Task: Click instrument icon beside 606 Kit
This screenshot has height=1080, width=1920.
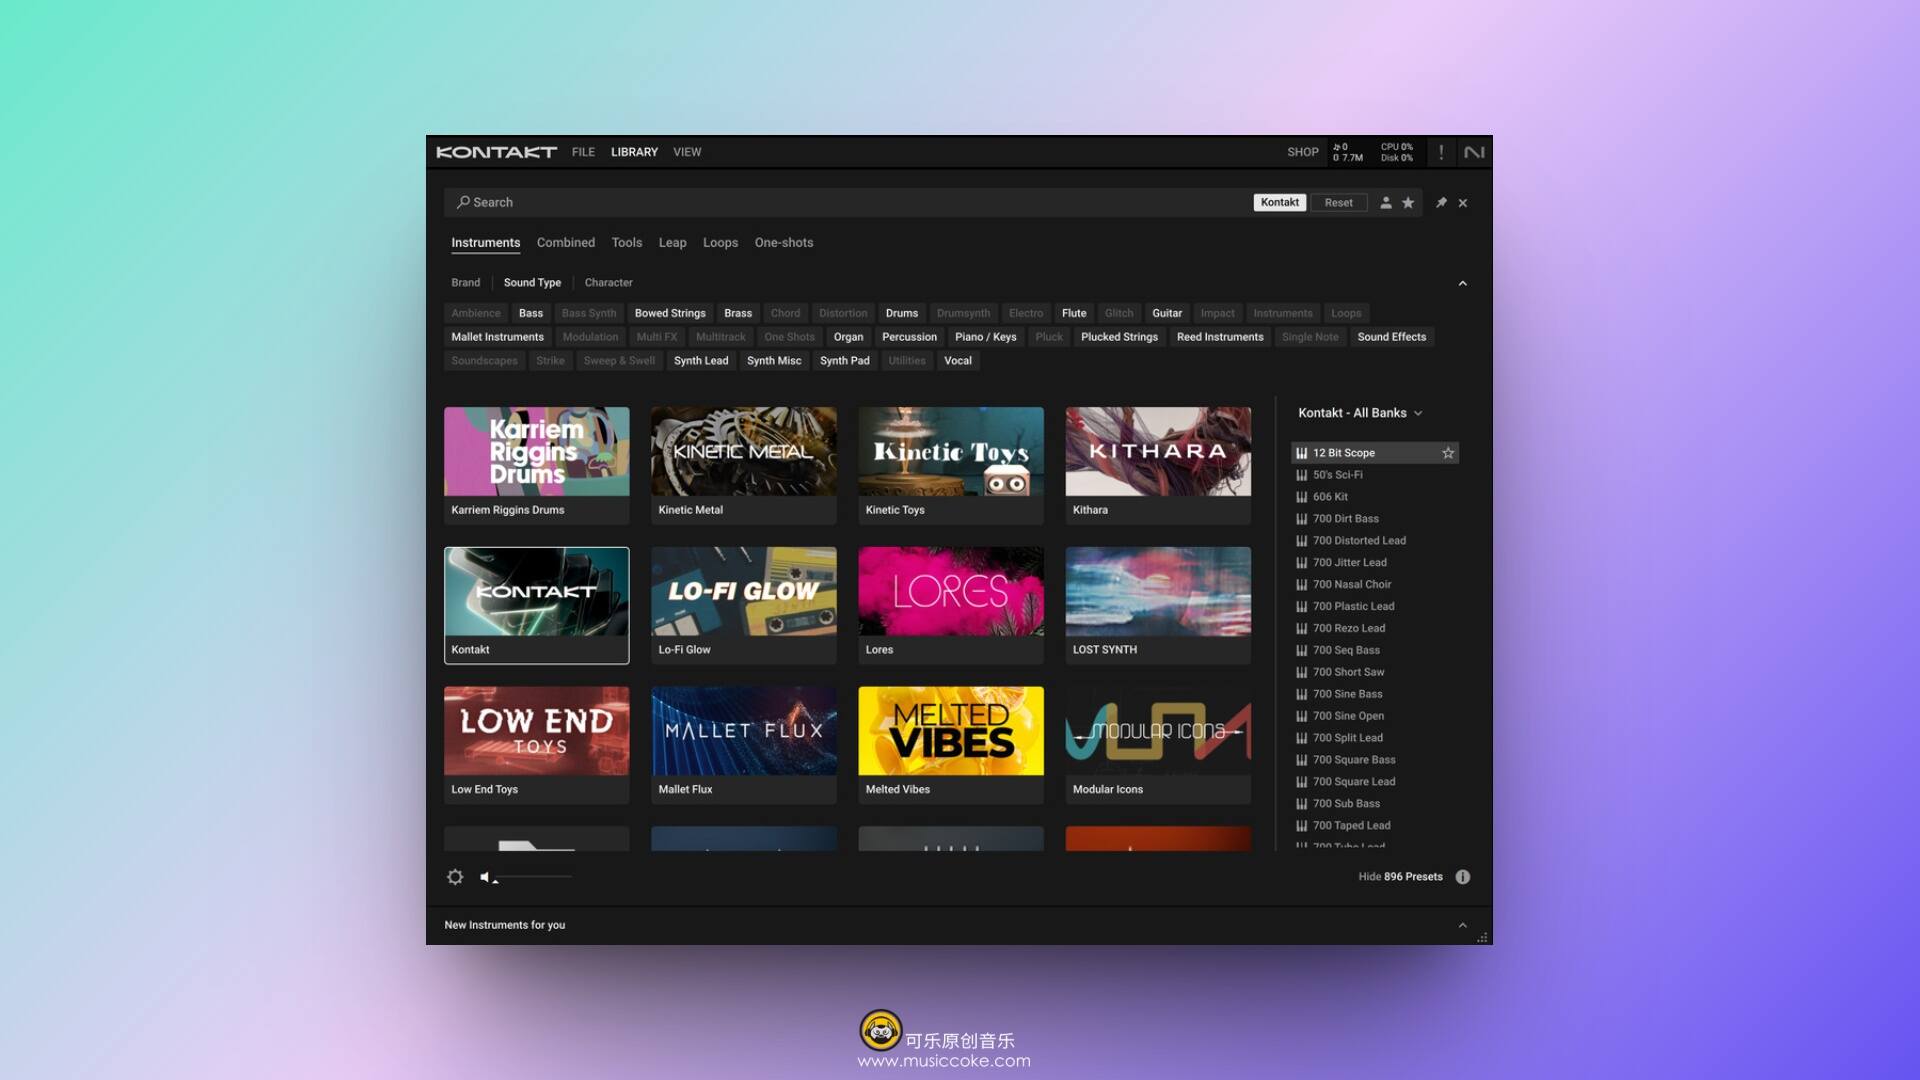Action: point(1302,497)
